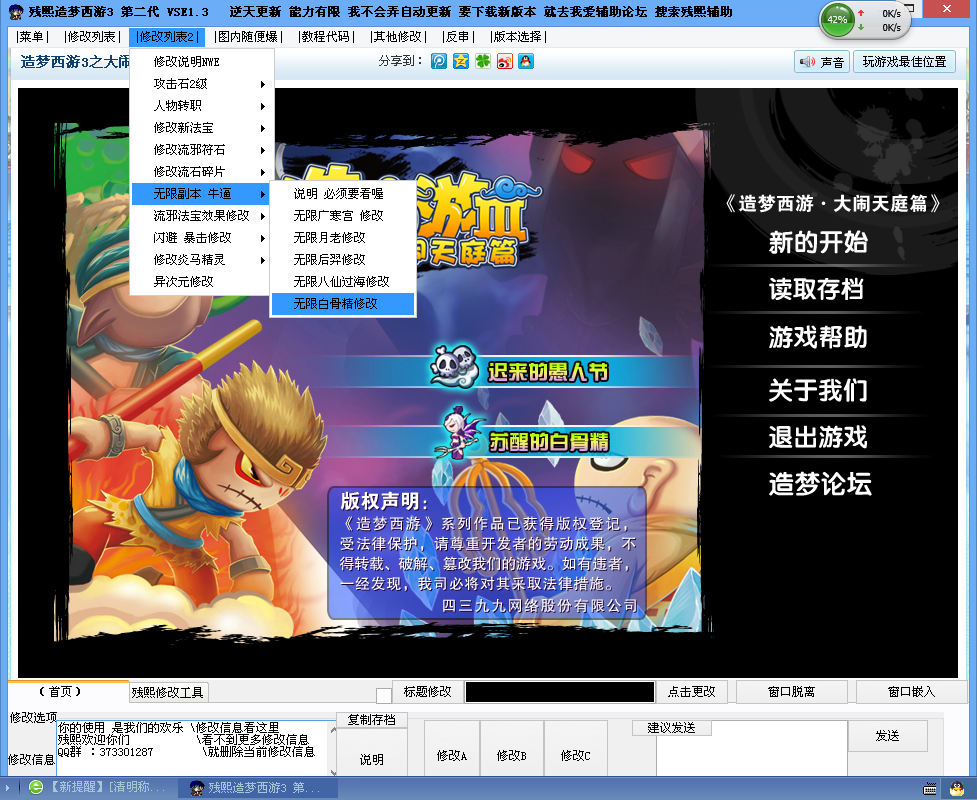Open the 菜单 menu
This screenshot has height=800, width=977.
tap(32, 37)
